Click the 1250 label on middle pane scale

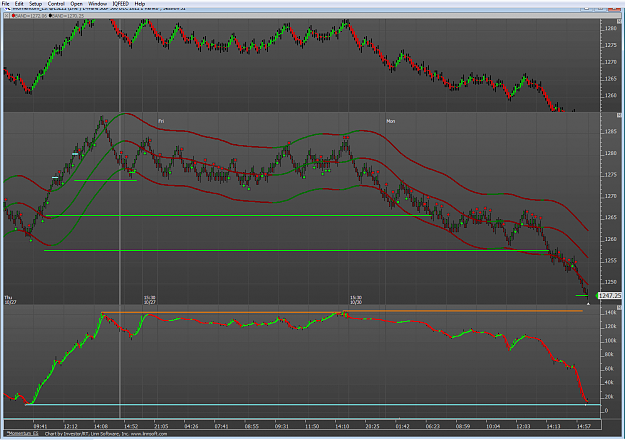point(611,282)
